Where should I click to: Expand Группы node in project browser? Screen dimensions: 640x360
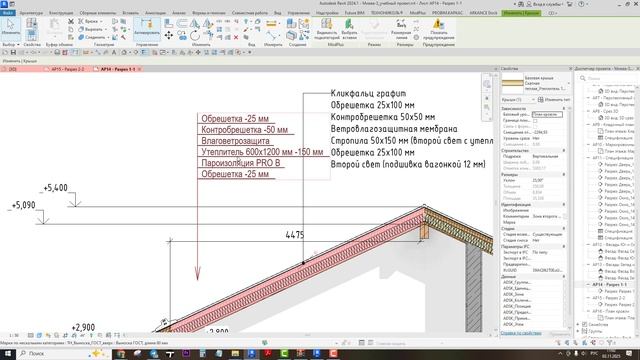[578, 331]
